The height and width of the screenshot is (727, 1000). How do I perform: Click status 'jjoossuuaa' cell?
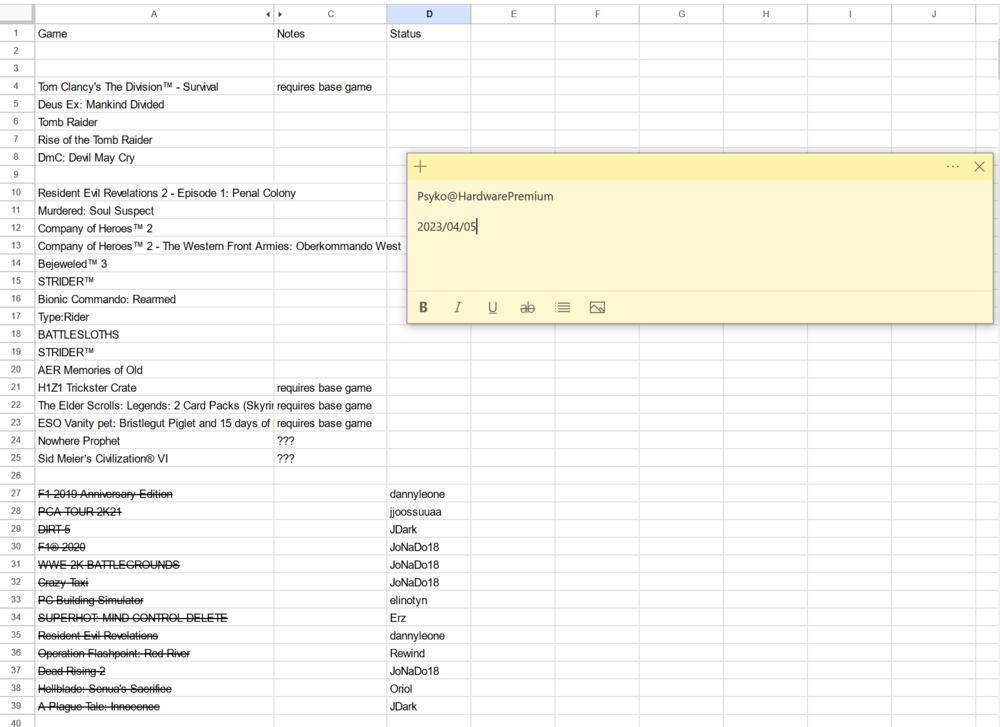tap(429, 511)
